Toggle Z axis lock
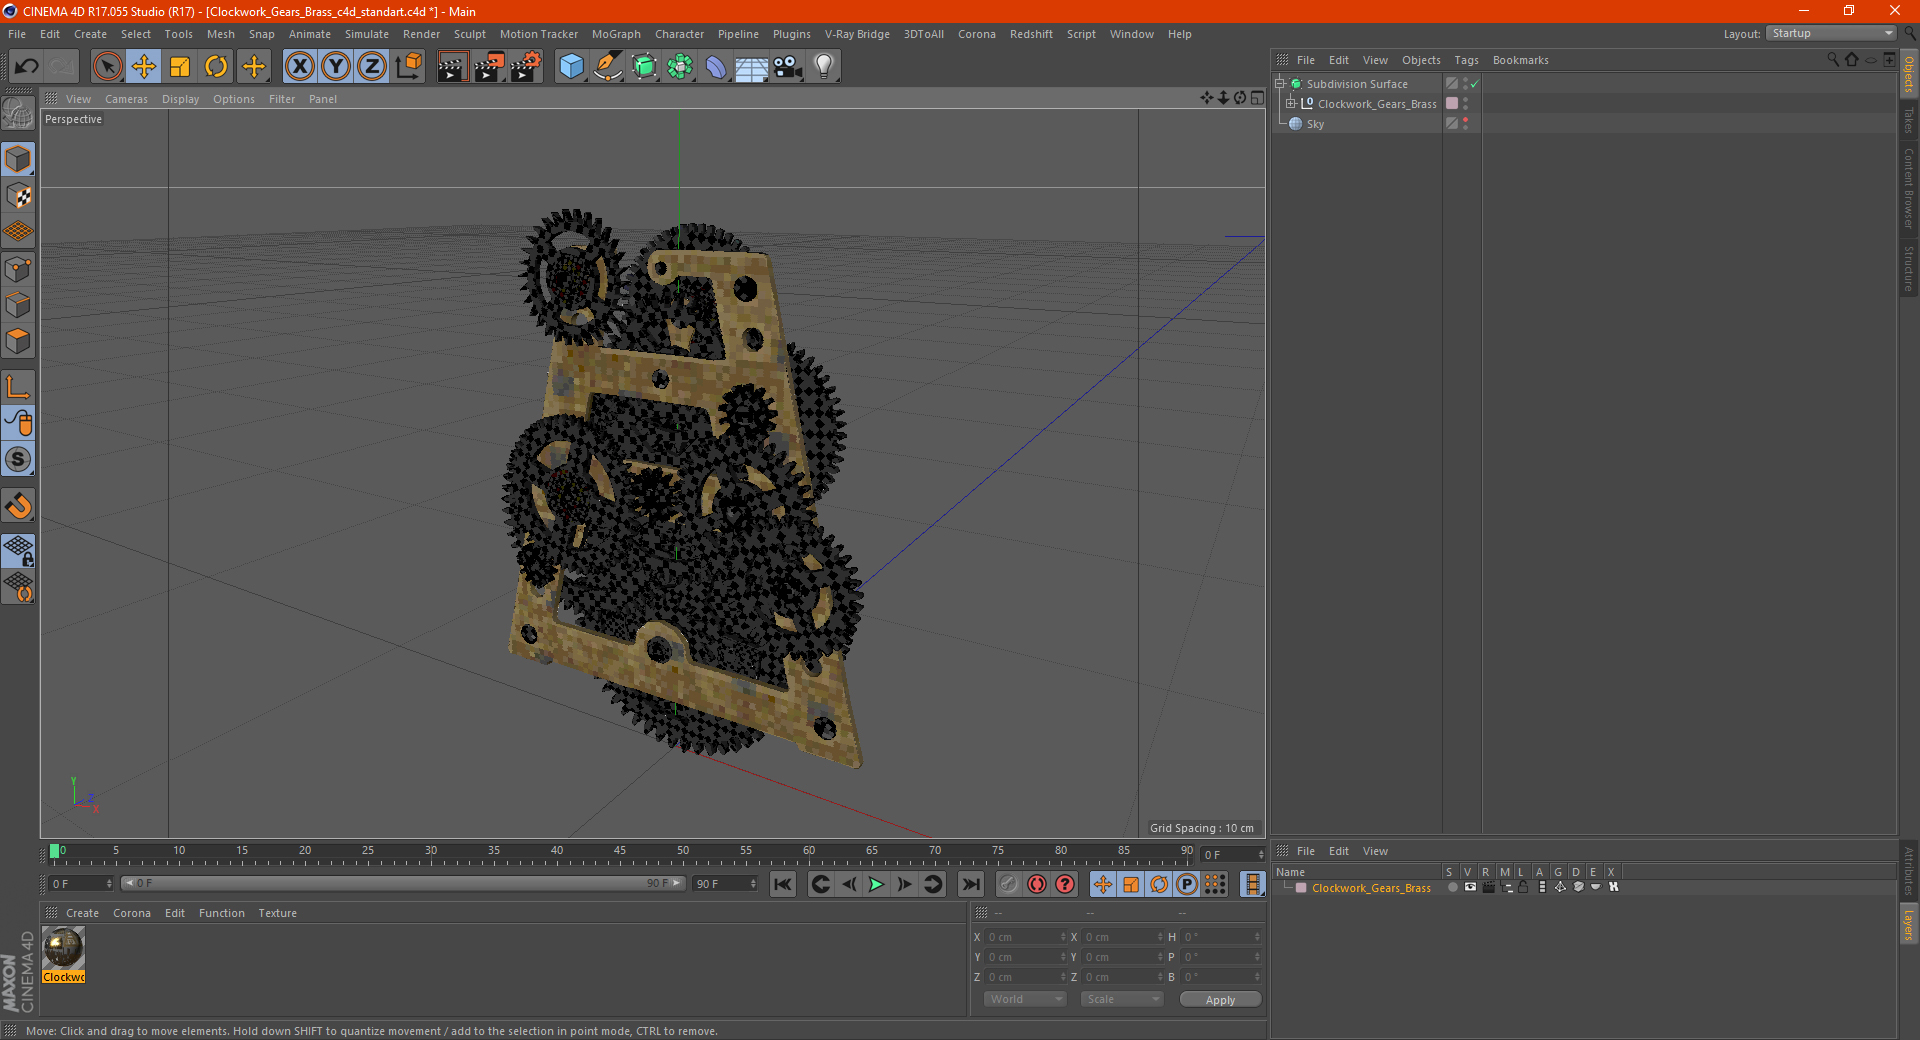This screenshot has width=1920, height=1040. (x=372, y=66)
